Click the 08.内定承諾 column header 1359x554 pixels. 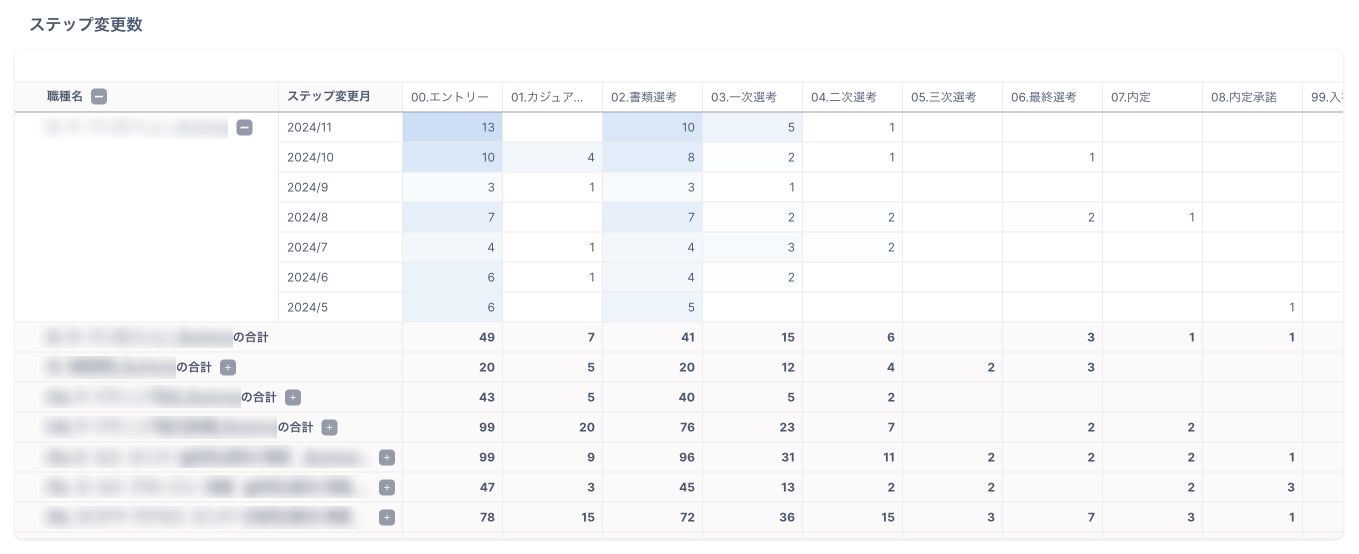1244,97
